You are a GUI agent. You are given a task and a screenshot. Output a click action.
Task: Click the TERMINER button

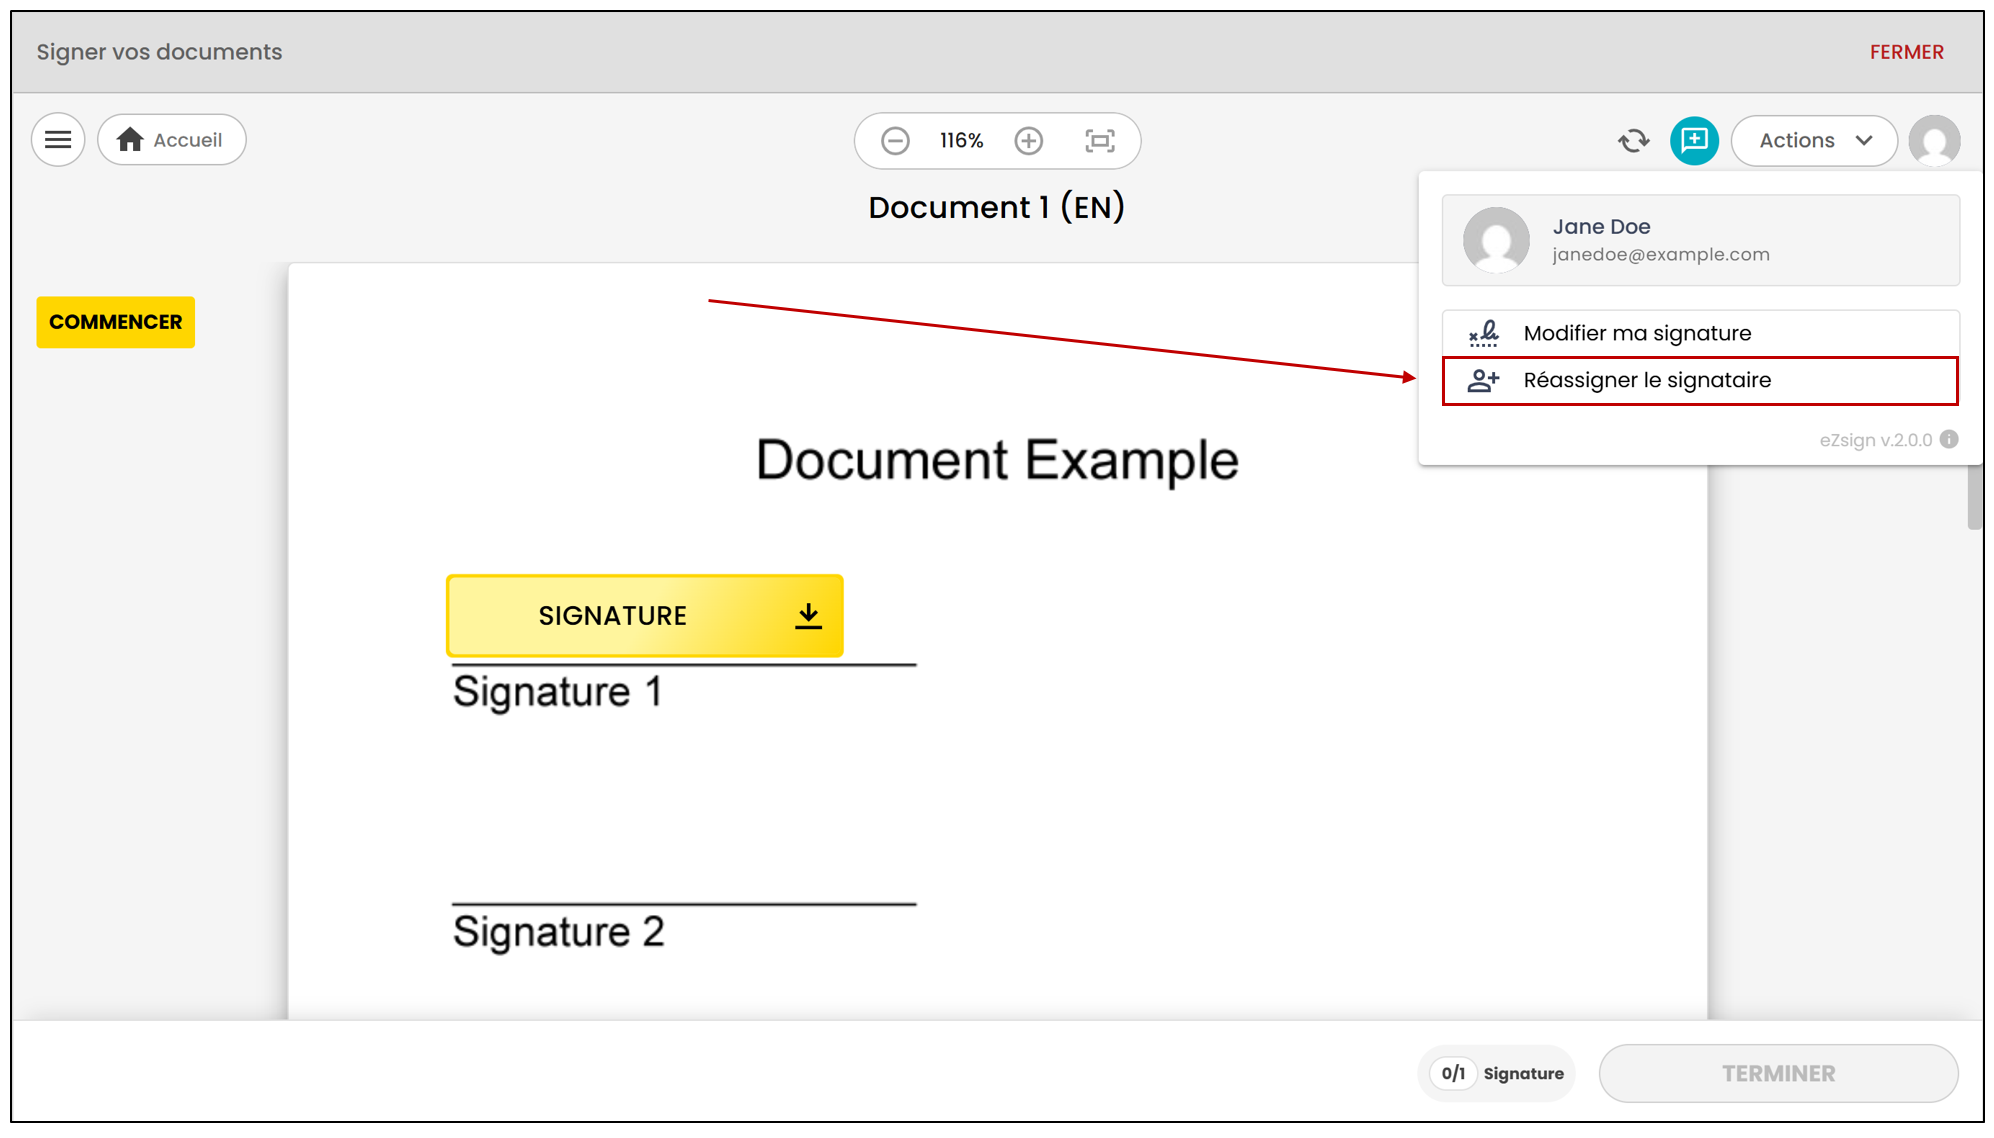point(1778,1073)
